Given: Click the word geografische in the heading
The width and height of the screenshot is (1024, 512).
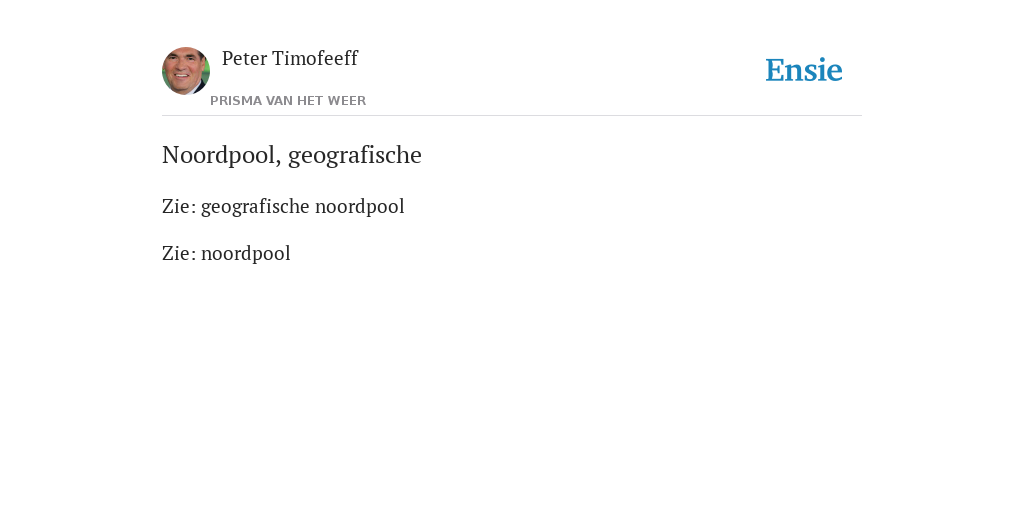Looking at the screenshot, I should coord(355,156).
